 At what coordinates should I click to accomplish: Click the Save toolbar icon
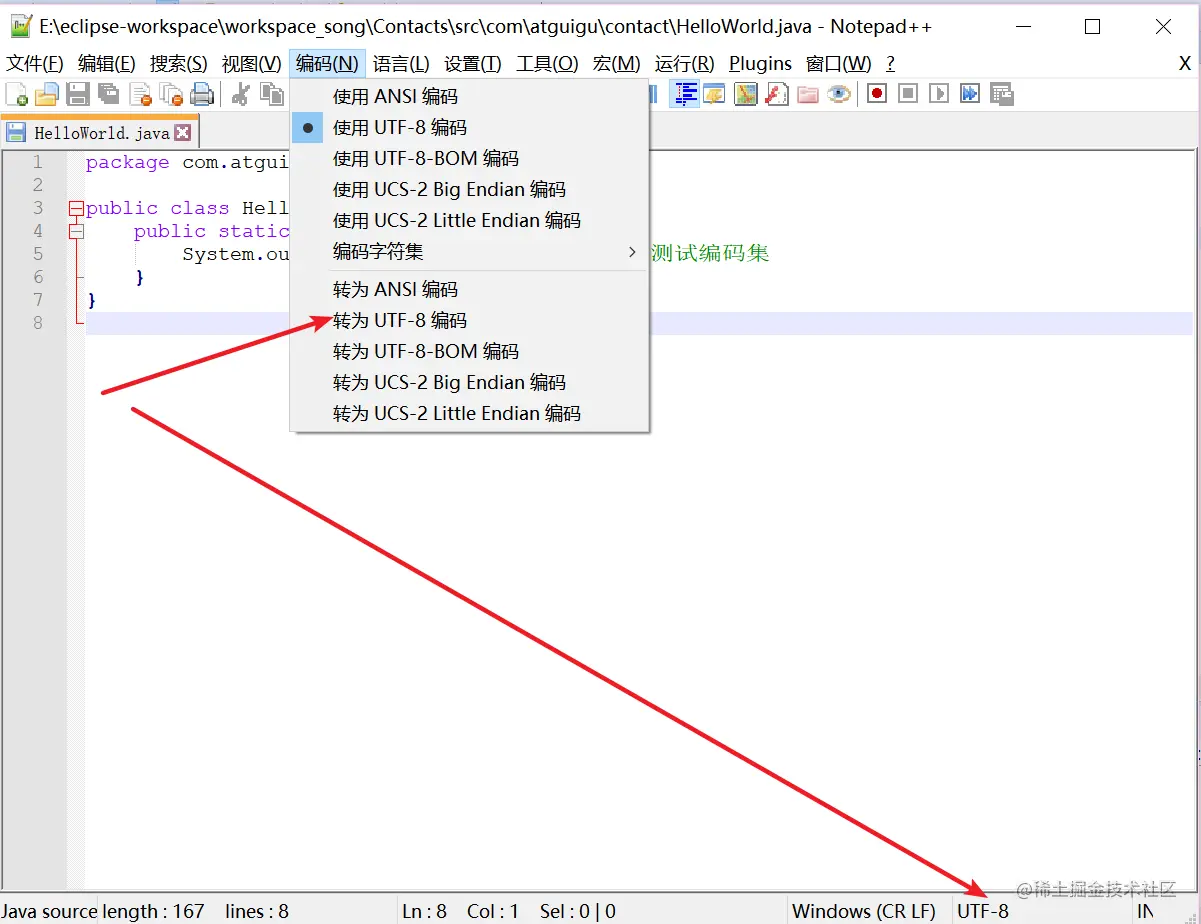pyautogui.click(x=78, y=94)
